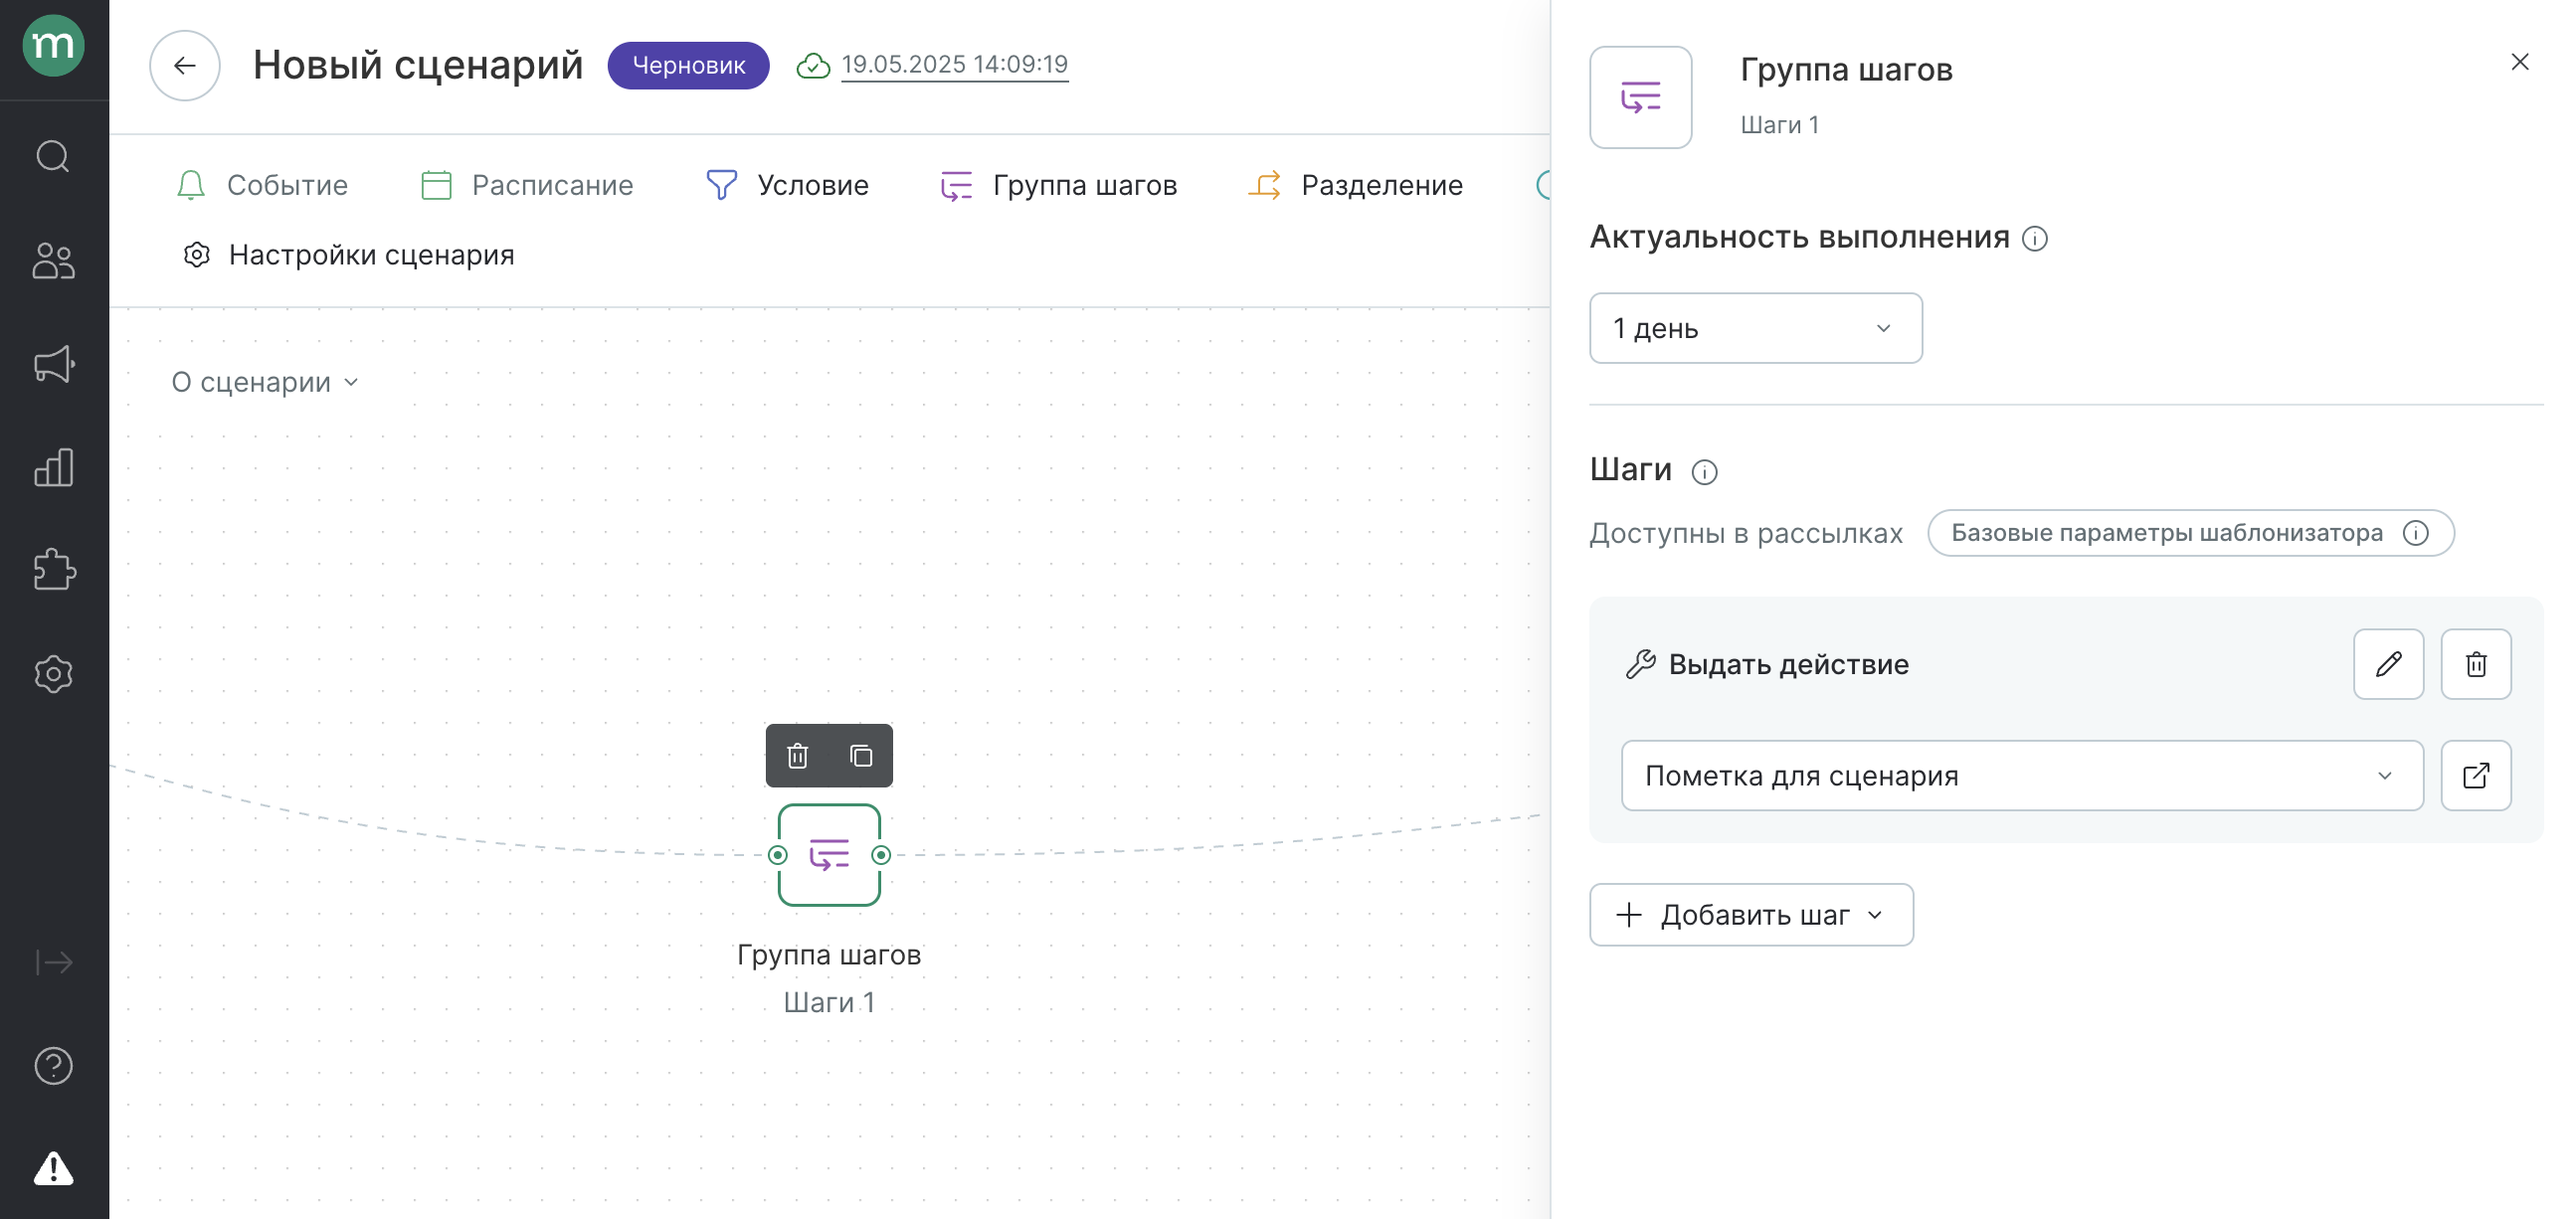Image resolution: width=2576 pixels, height=1219 pixels.
Task: Open the customers people icon in sidebar
Action: pyautogui.click(x=53, y=261)
